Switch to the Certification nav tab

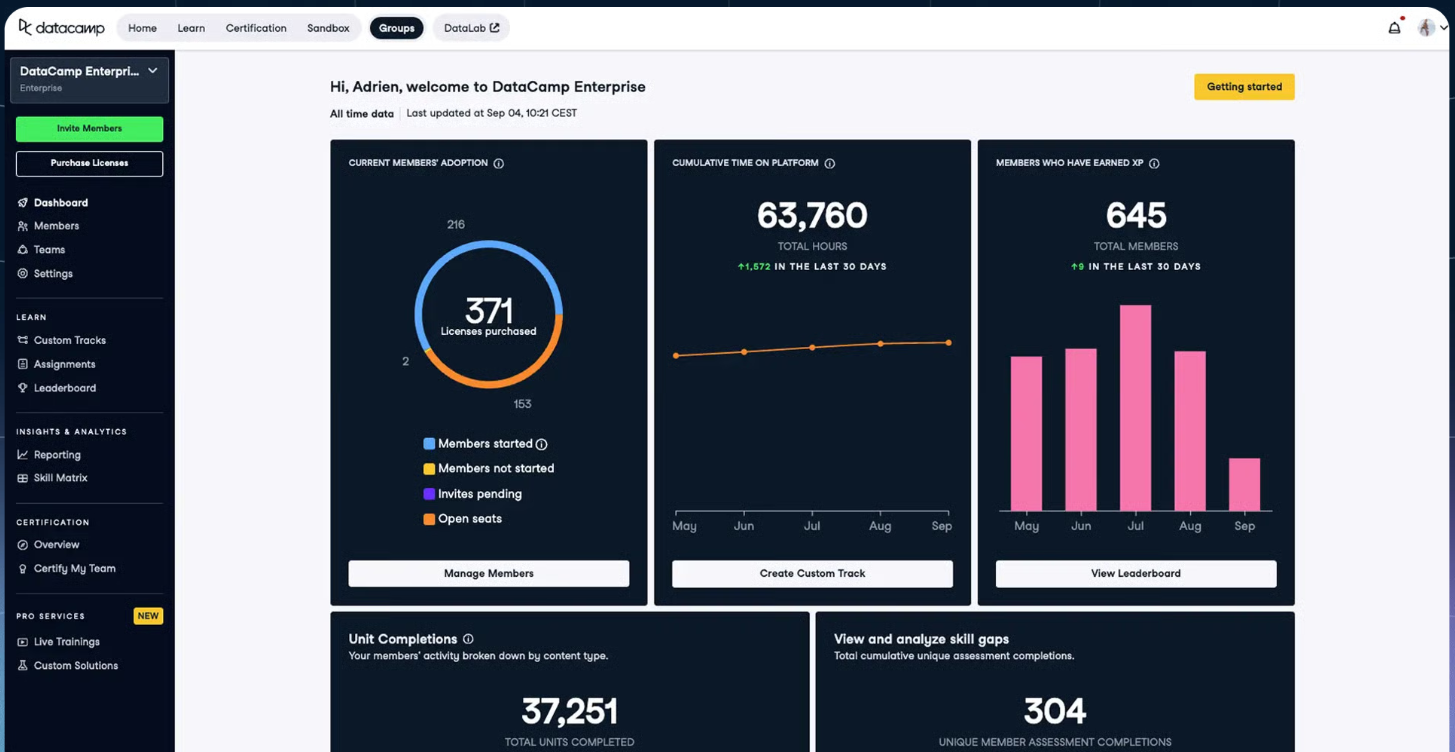pos(256,28)
